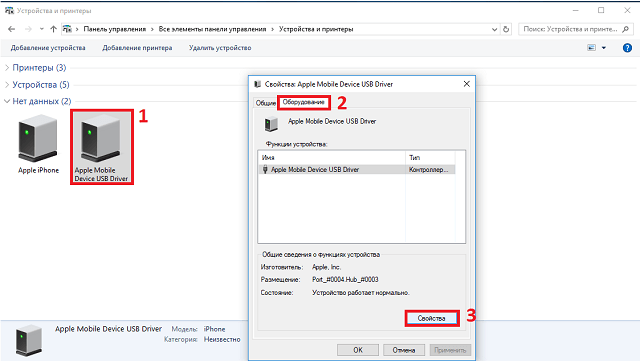The image size is (640, 361).
Task: Click iPhone model value in details pane
Action: [x=214, y=329]
